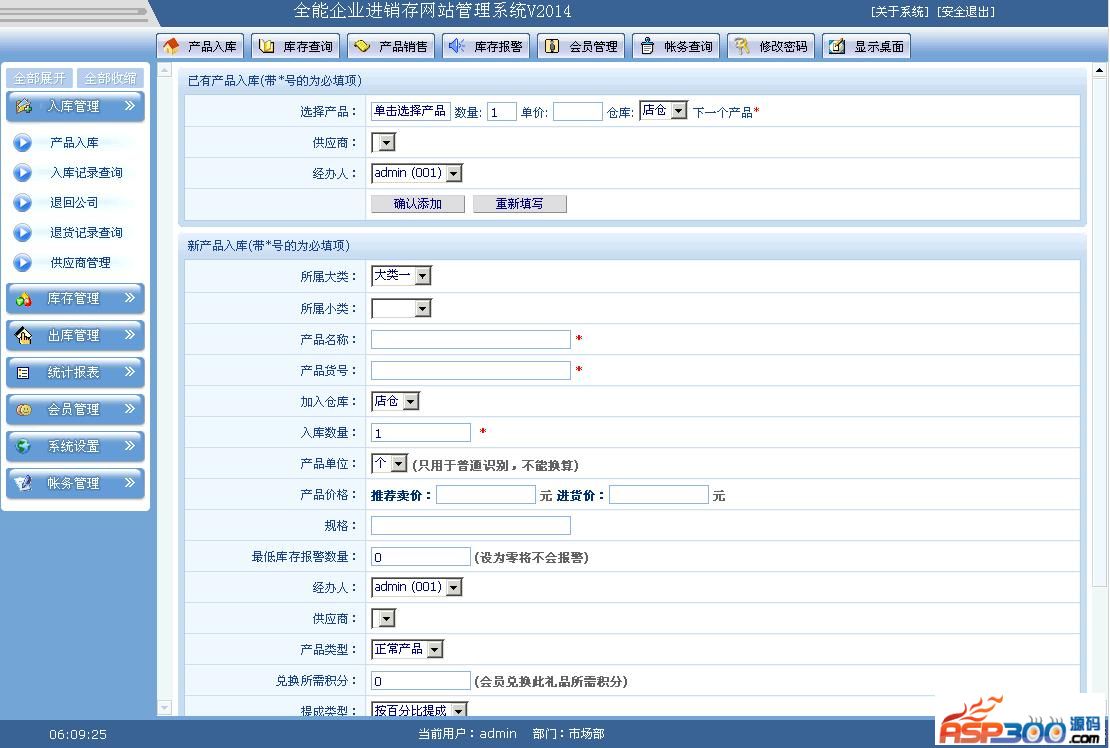Click the 规格 input field
Viewport: 1110px width, 748px height.
tap(471, 526)
